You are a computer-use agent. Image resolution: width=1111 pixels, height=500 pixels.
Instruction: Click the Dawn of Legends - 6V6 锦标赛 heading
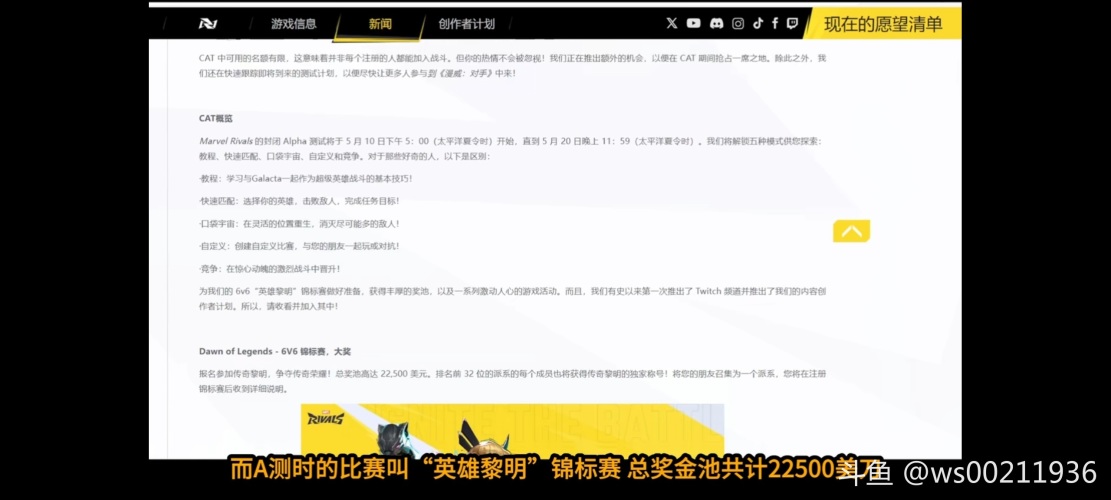275,351
